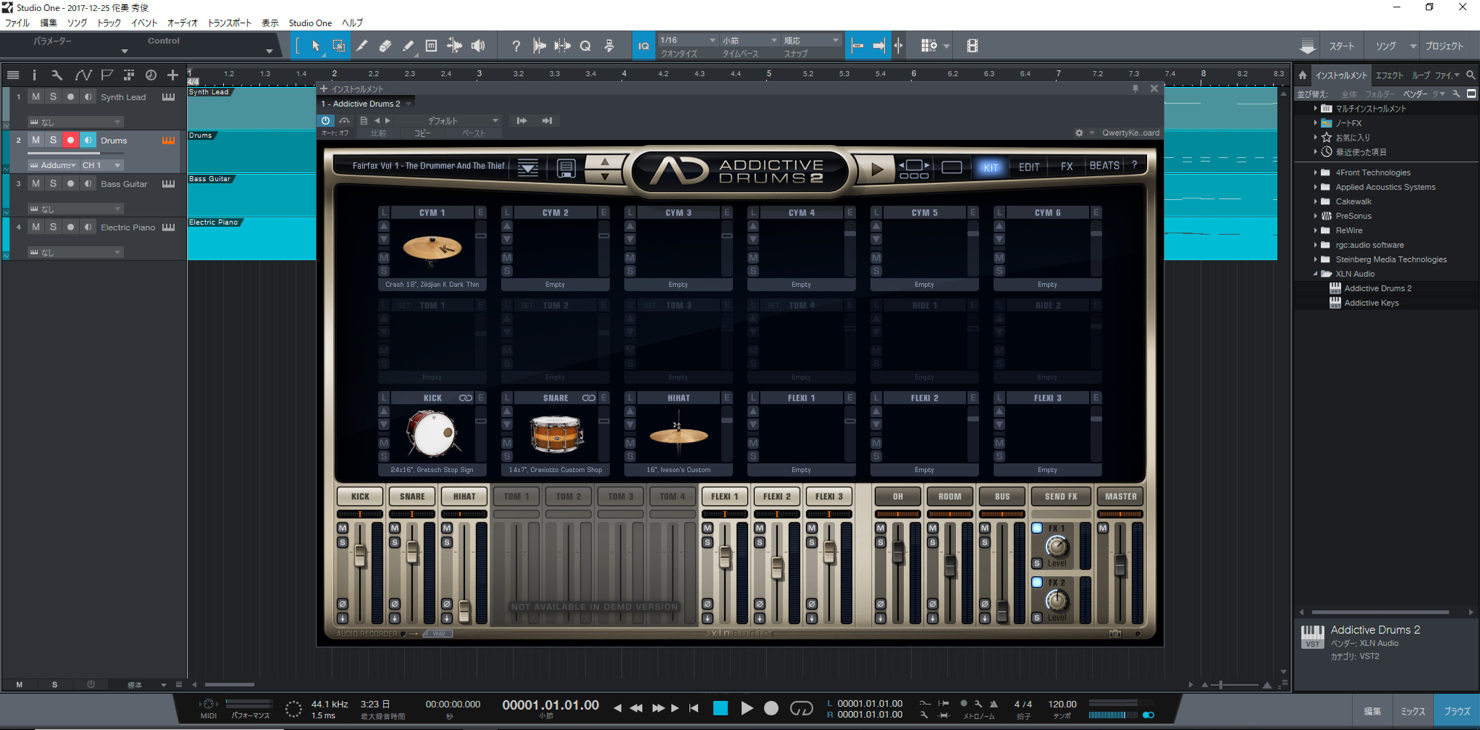1480x730 pixels.
Task: Click the add tracks plus icon
Action: [x=173, y=75]
